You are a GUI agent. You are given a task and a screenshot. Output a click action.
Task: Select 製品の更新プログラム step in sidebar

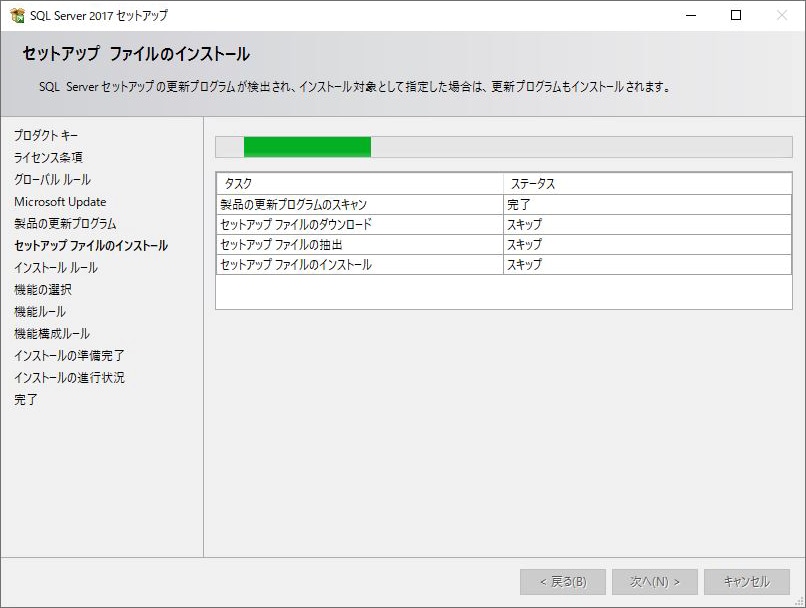click(x=65, y=224)
